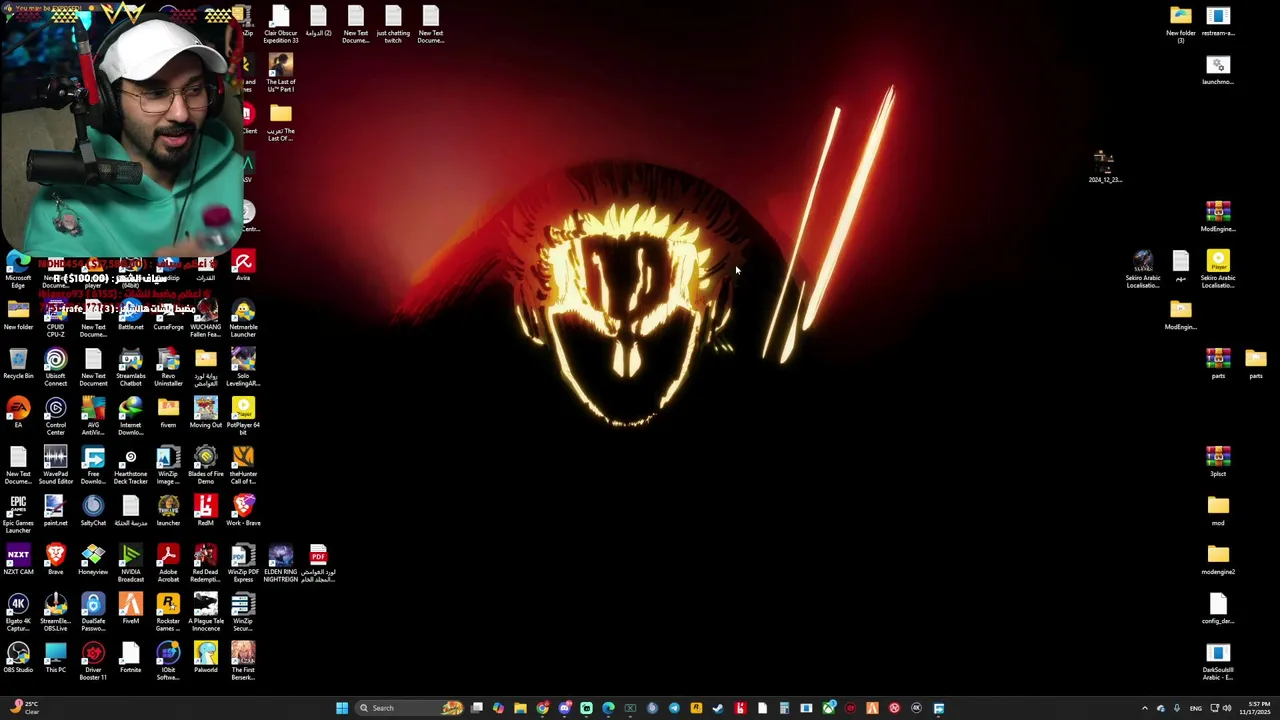
Task: Launch FiveM desktop shortcut
Action: pos(131,609)
